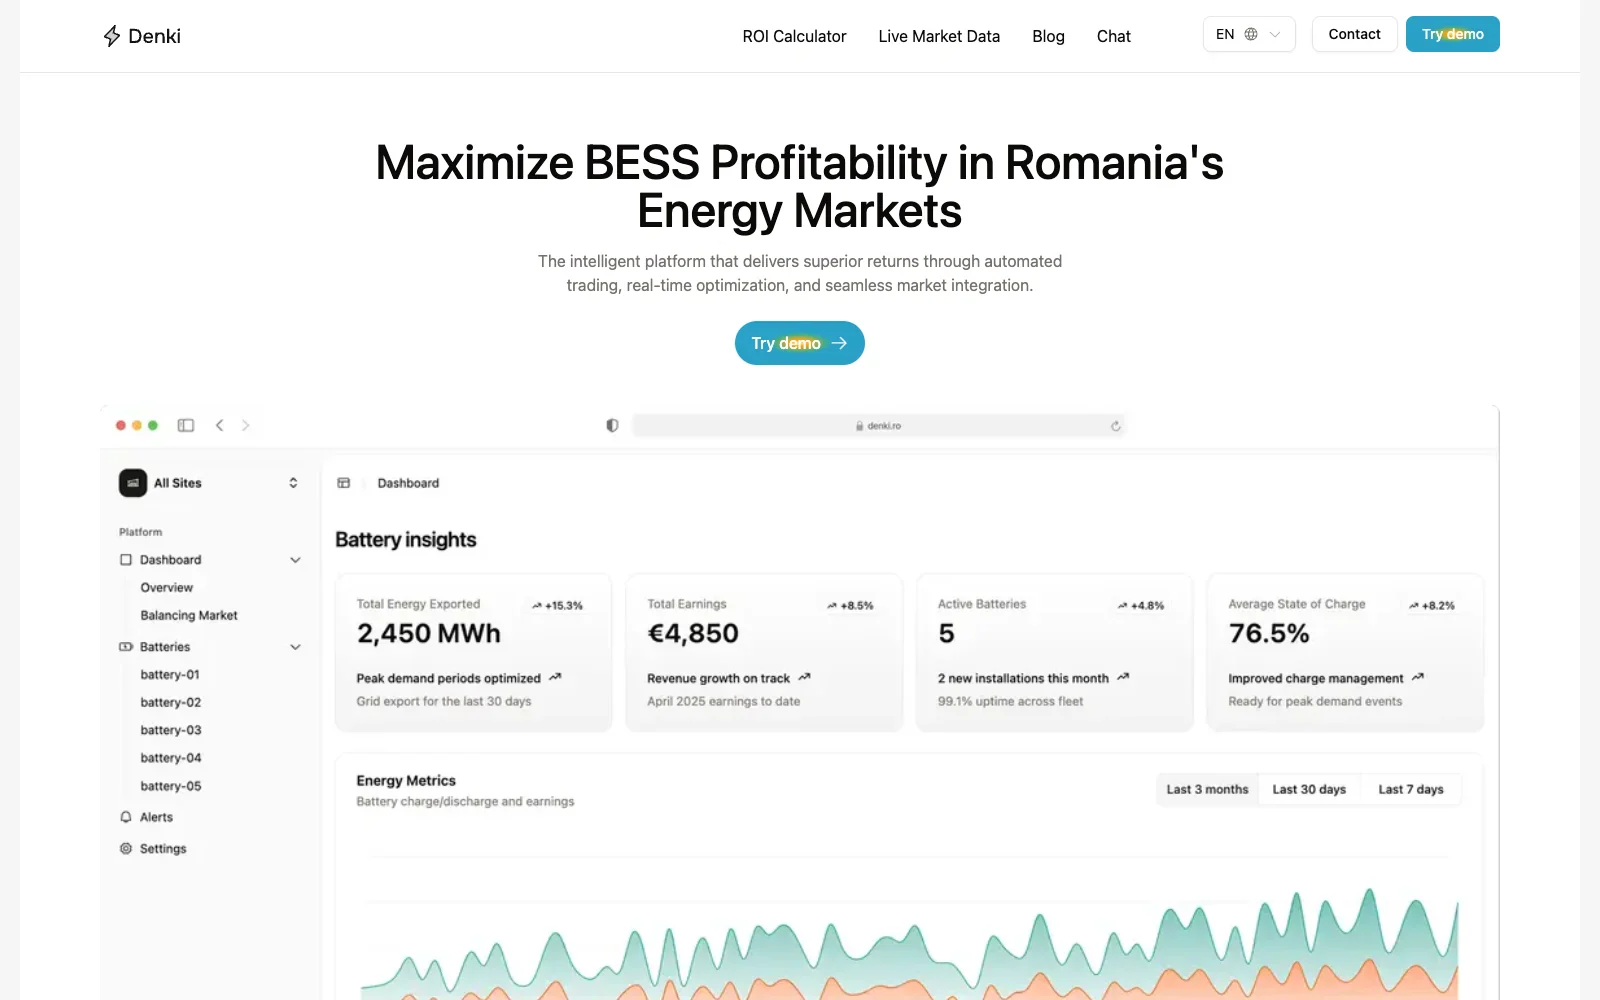Click the Alerts bell icon
Screen dimensions: 1600x1000
click(x=126, y=817)
